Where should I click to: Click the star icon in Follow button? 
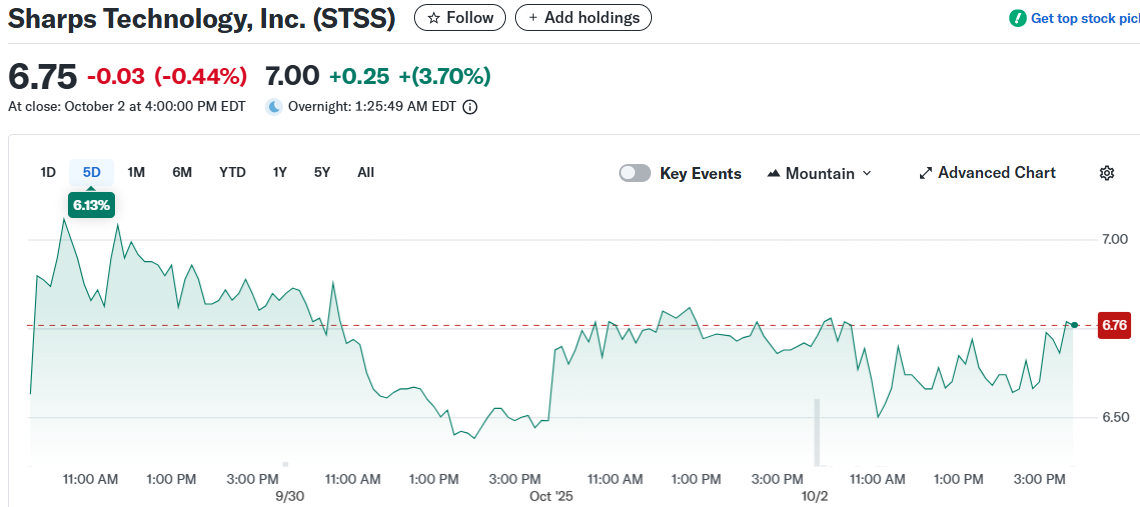[x=433, y=18]
